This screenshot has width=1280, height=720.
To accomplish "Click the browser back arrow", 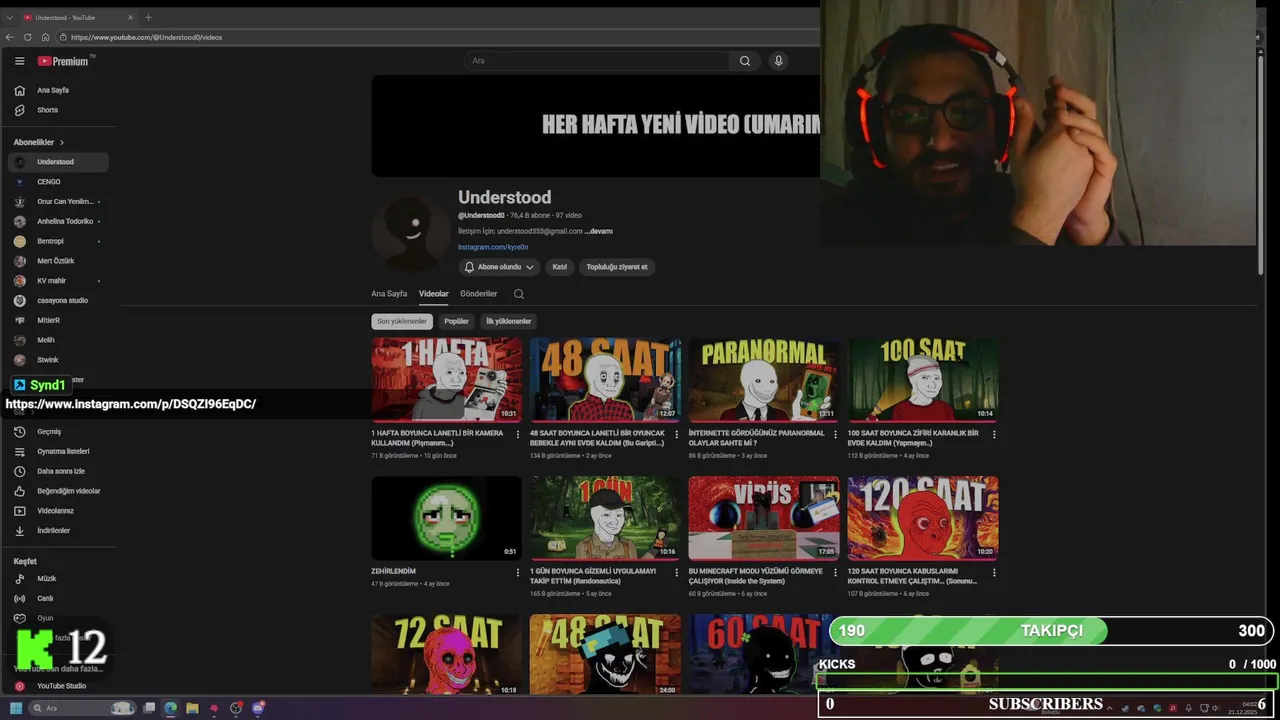I will tap(10, 37).
